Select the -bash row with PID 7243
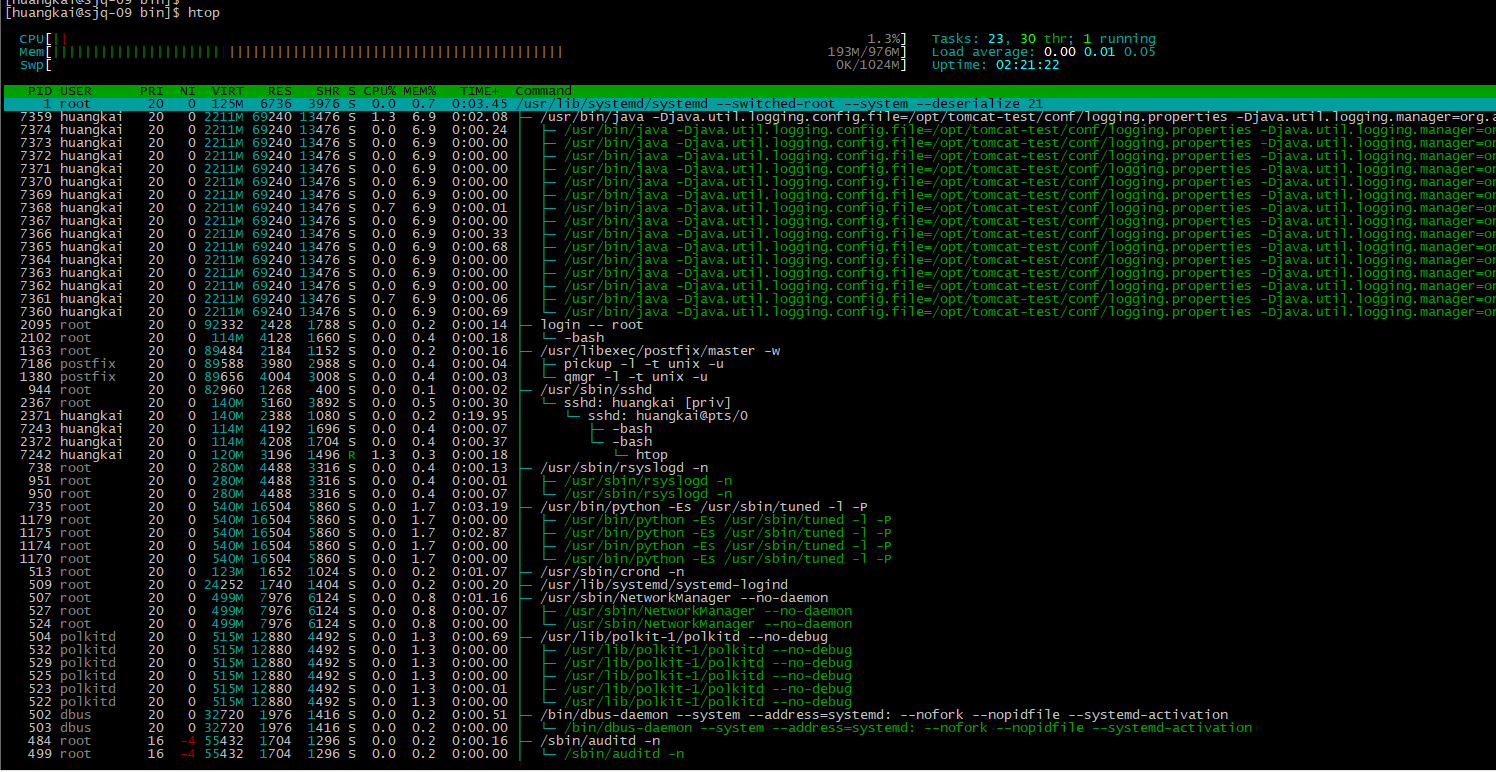Viewport: 1496px width, 772px height. (748, 429)
